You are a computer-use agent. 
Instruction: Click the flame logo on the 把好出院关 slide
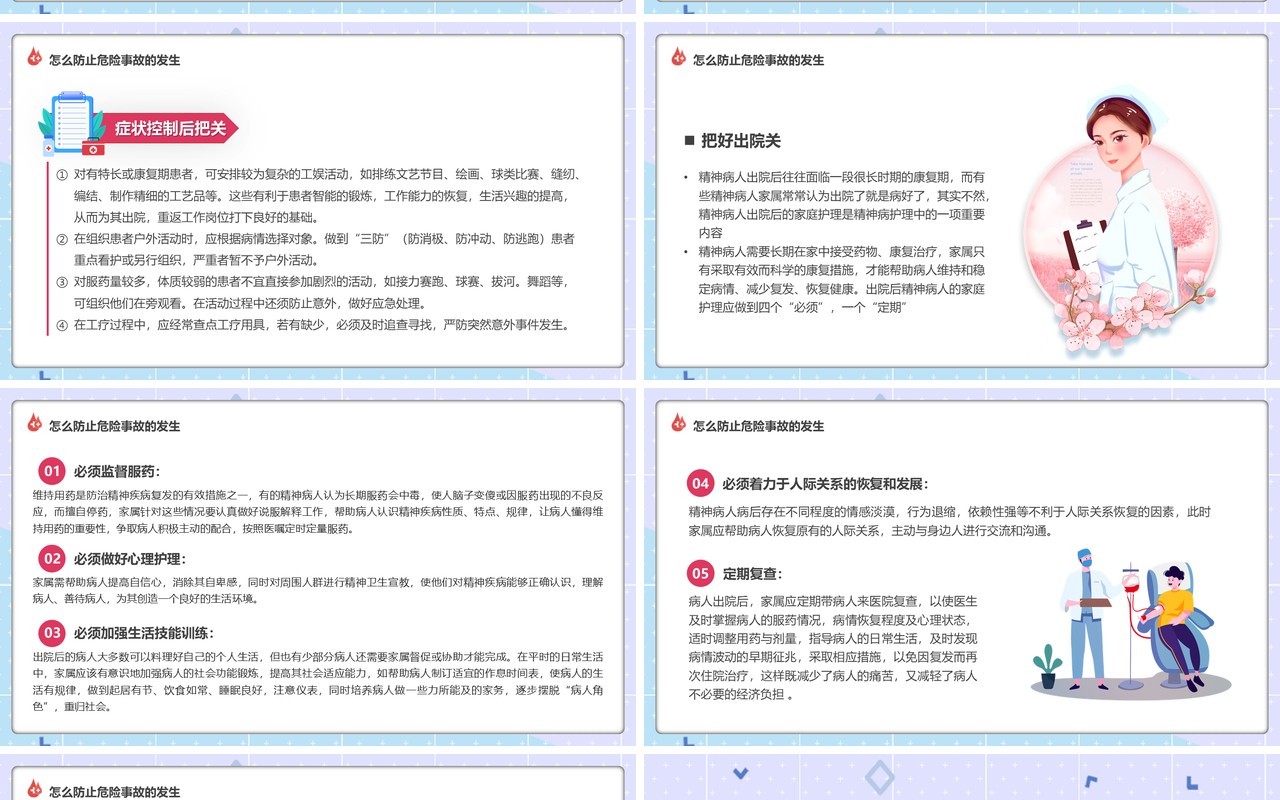679,58
